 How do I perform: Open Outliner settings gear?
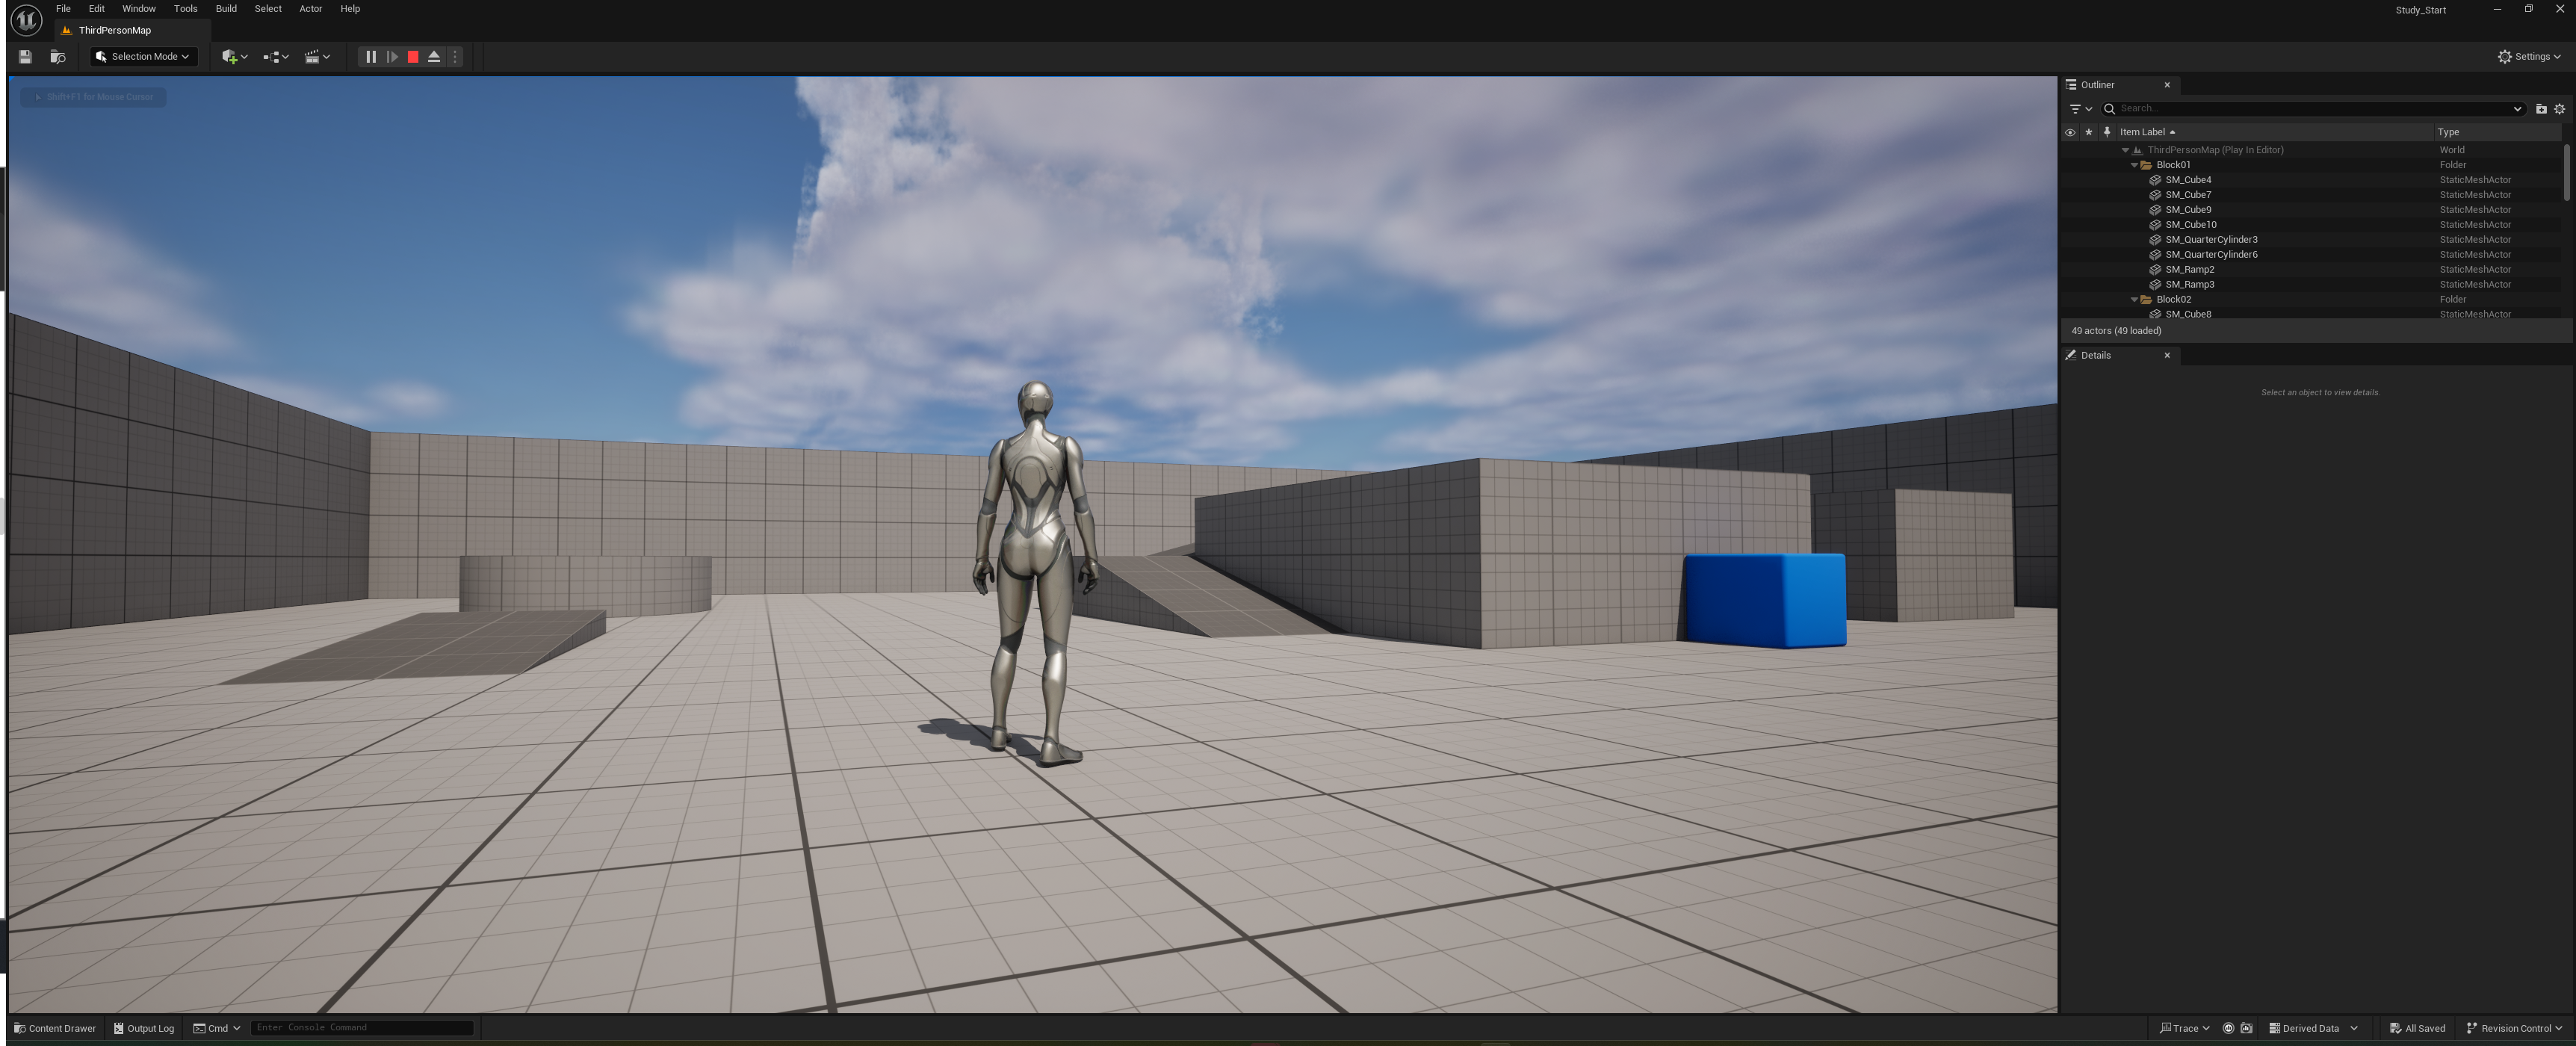tap(2560, 109)
